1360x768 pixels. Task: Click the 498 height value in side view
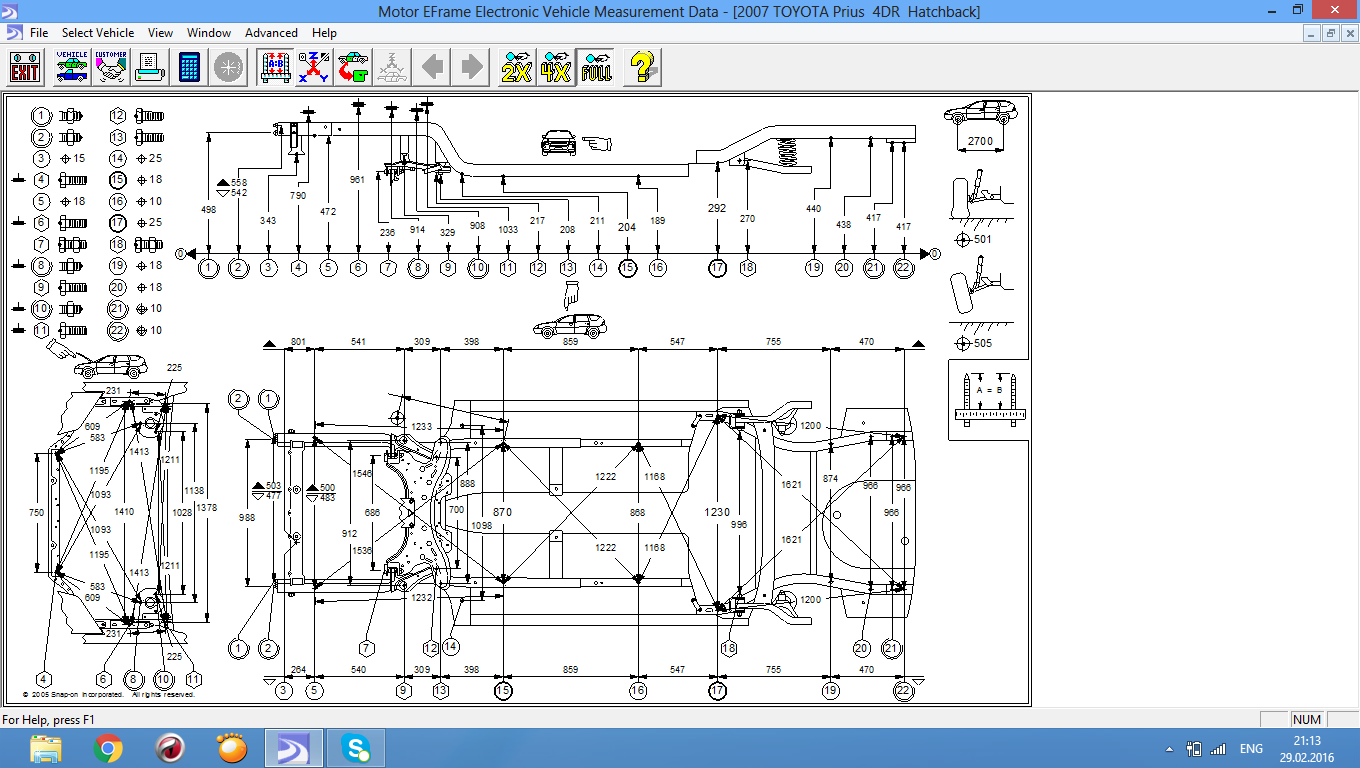pyautogui.click(x=208, y=210)
